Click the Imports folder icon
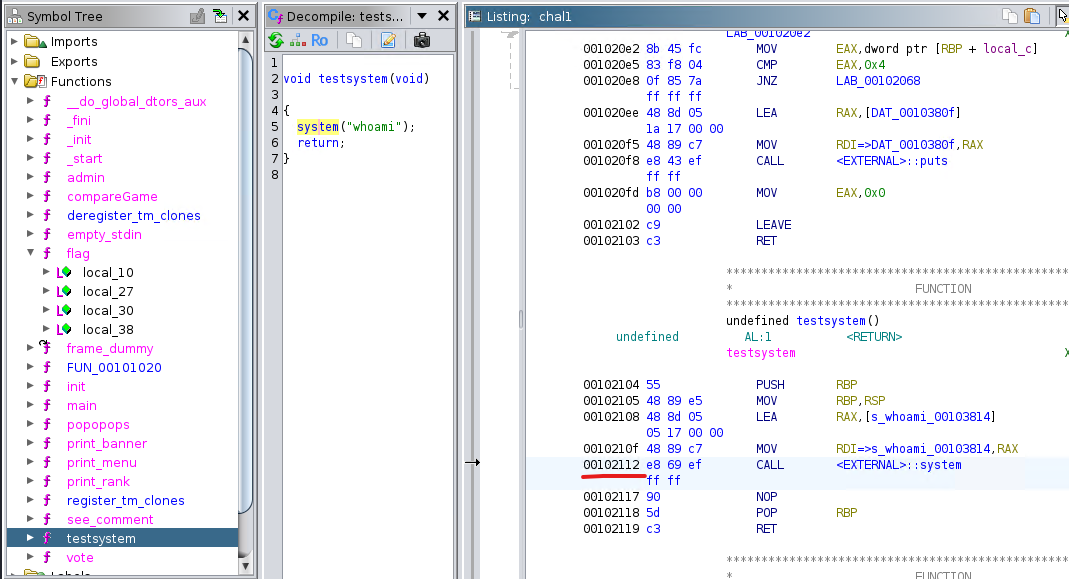This screenshot has height=579, width=1069. (35, 42)
